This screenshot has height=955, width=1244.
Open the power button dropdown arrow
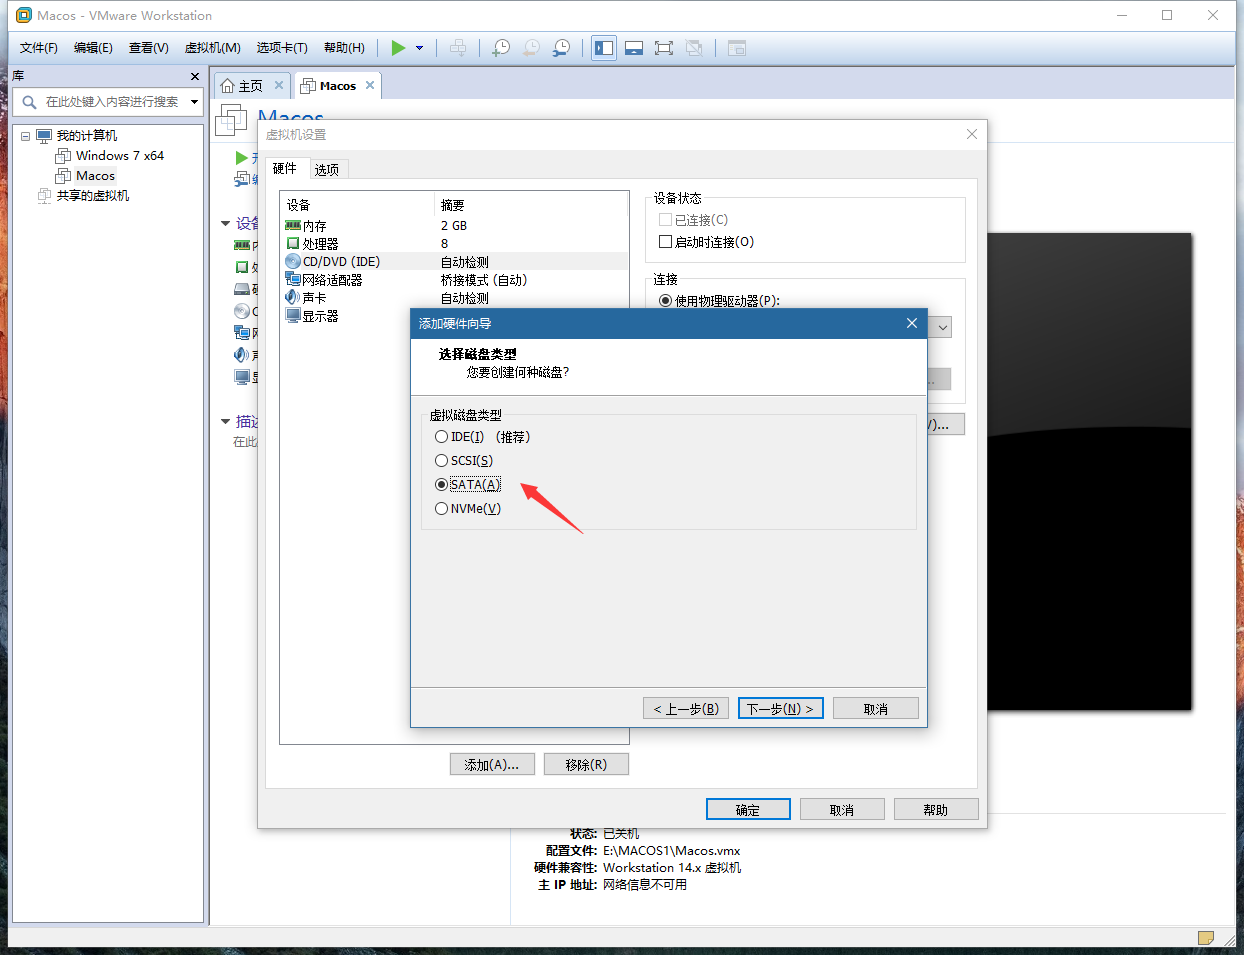pos(418,47)
